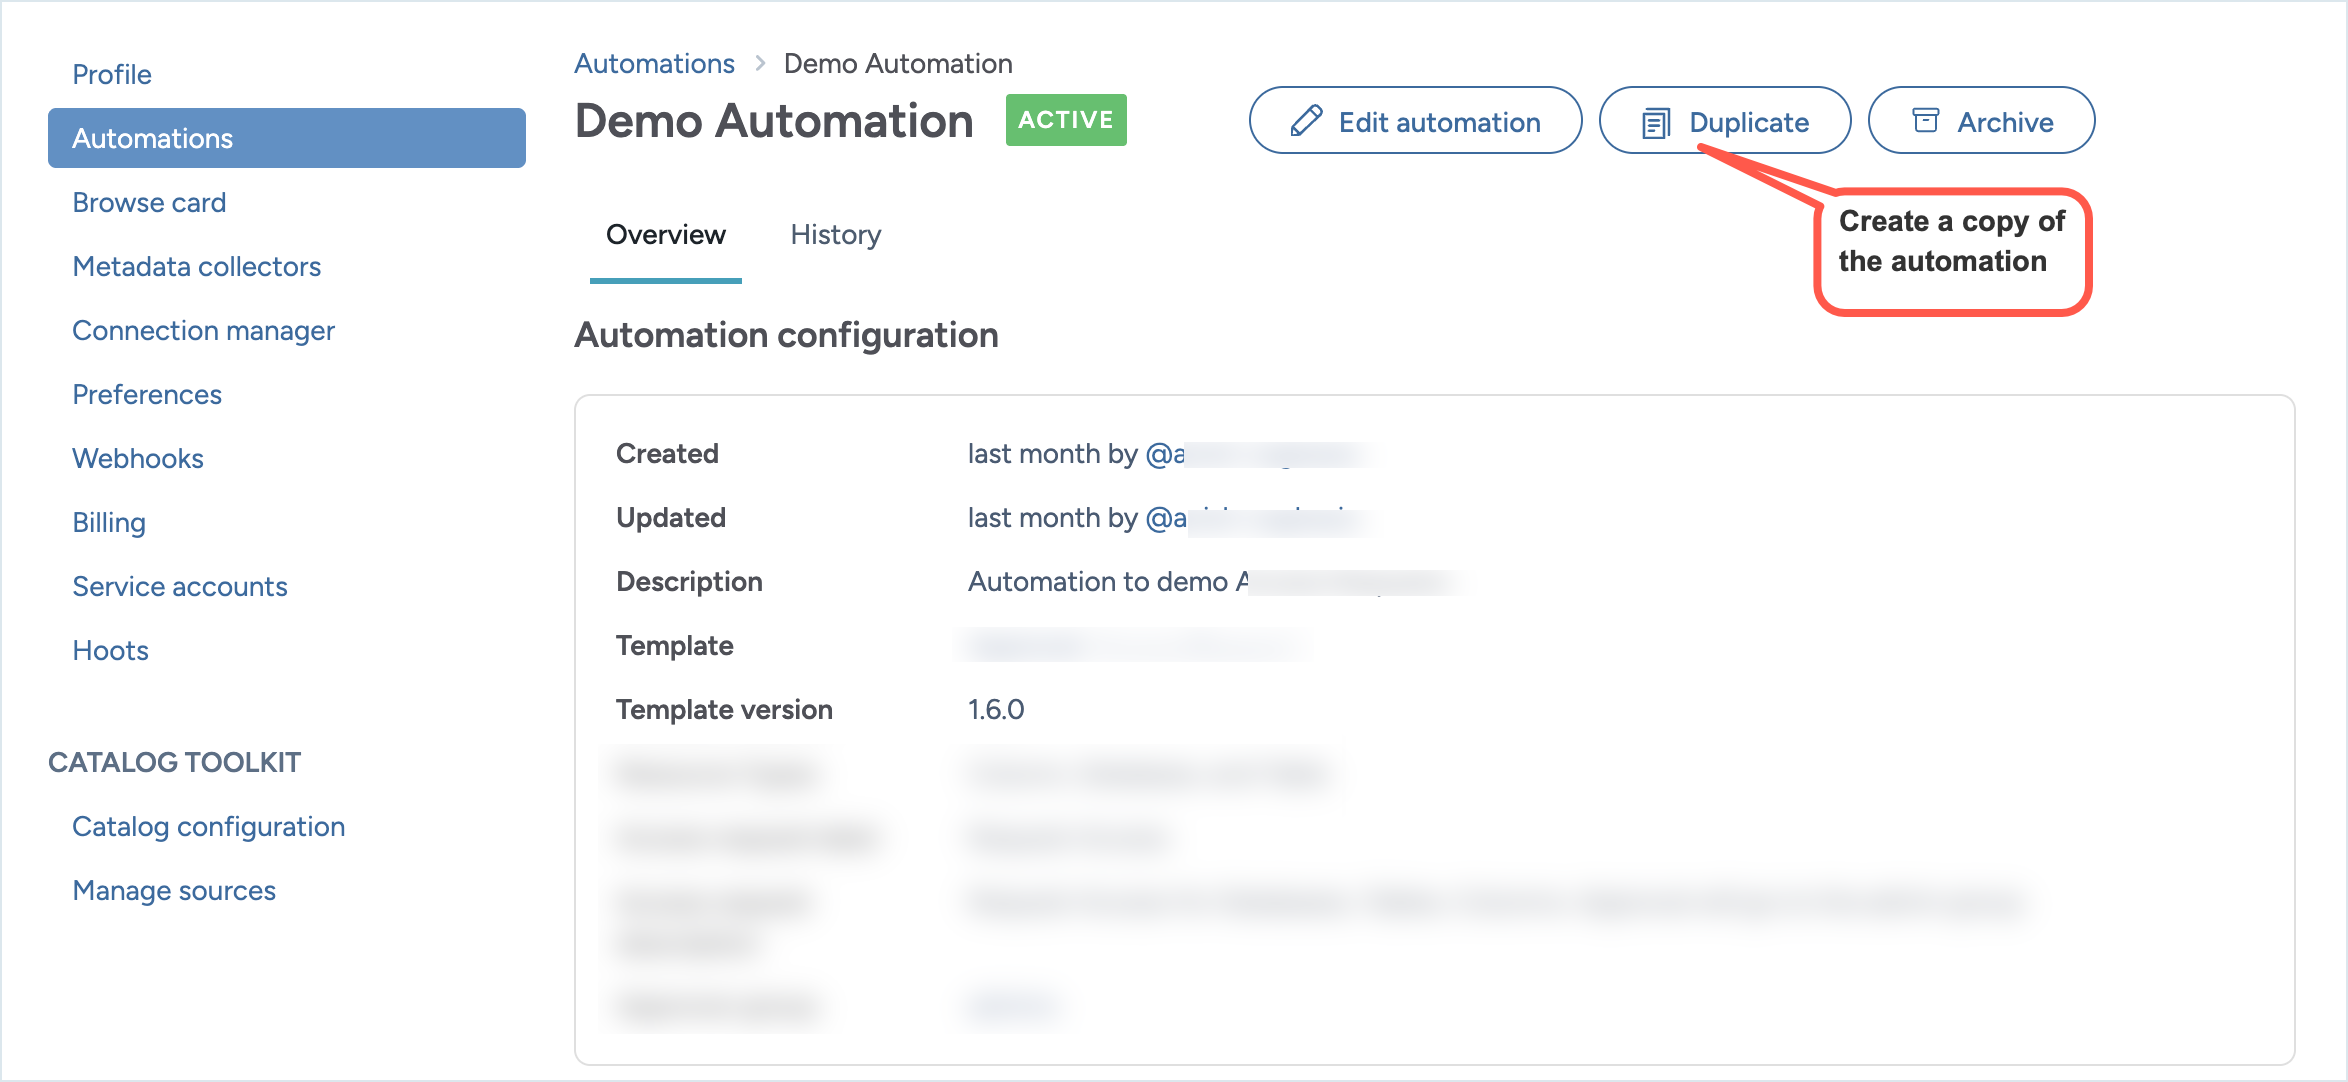This screenshot has width=2348, height=1082.
Task: Open Browse card settings
Action: click(x=149, y=202)
